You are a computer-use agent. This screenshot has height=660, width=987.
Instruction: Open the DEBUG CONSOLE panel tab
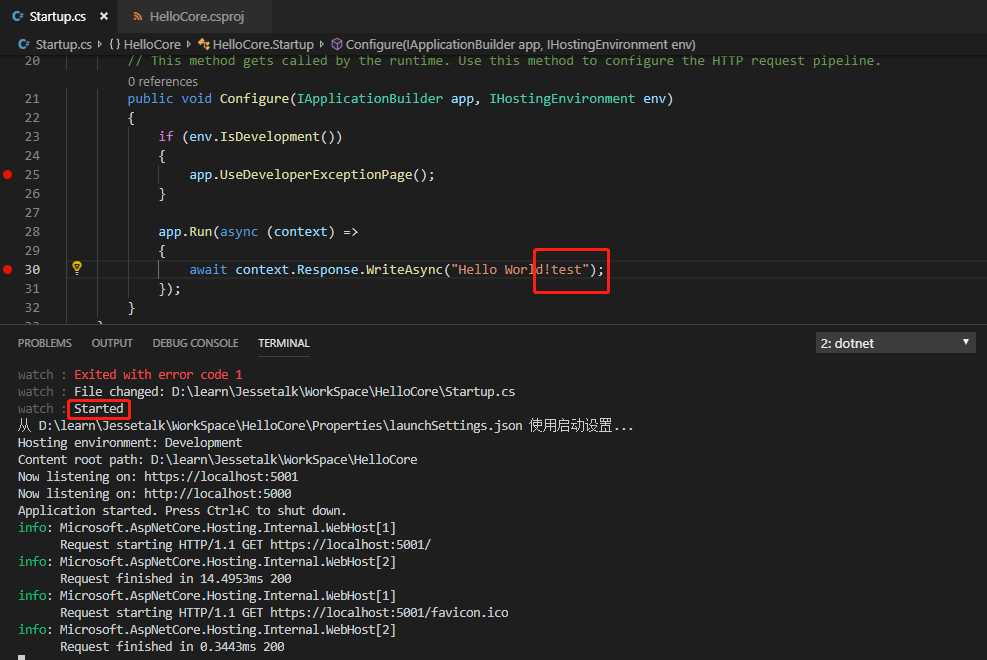click(195, 344)
